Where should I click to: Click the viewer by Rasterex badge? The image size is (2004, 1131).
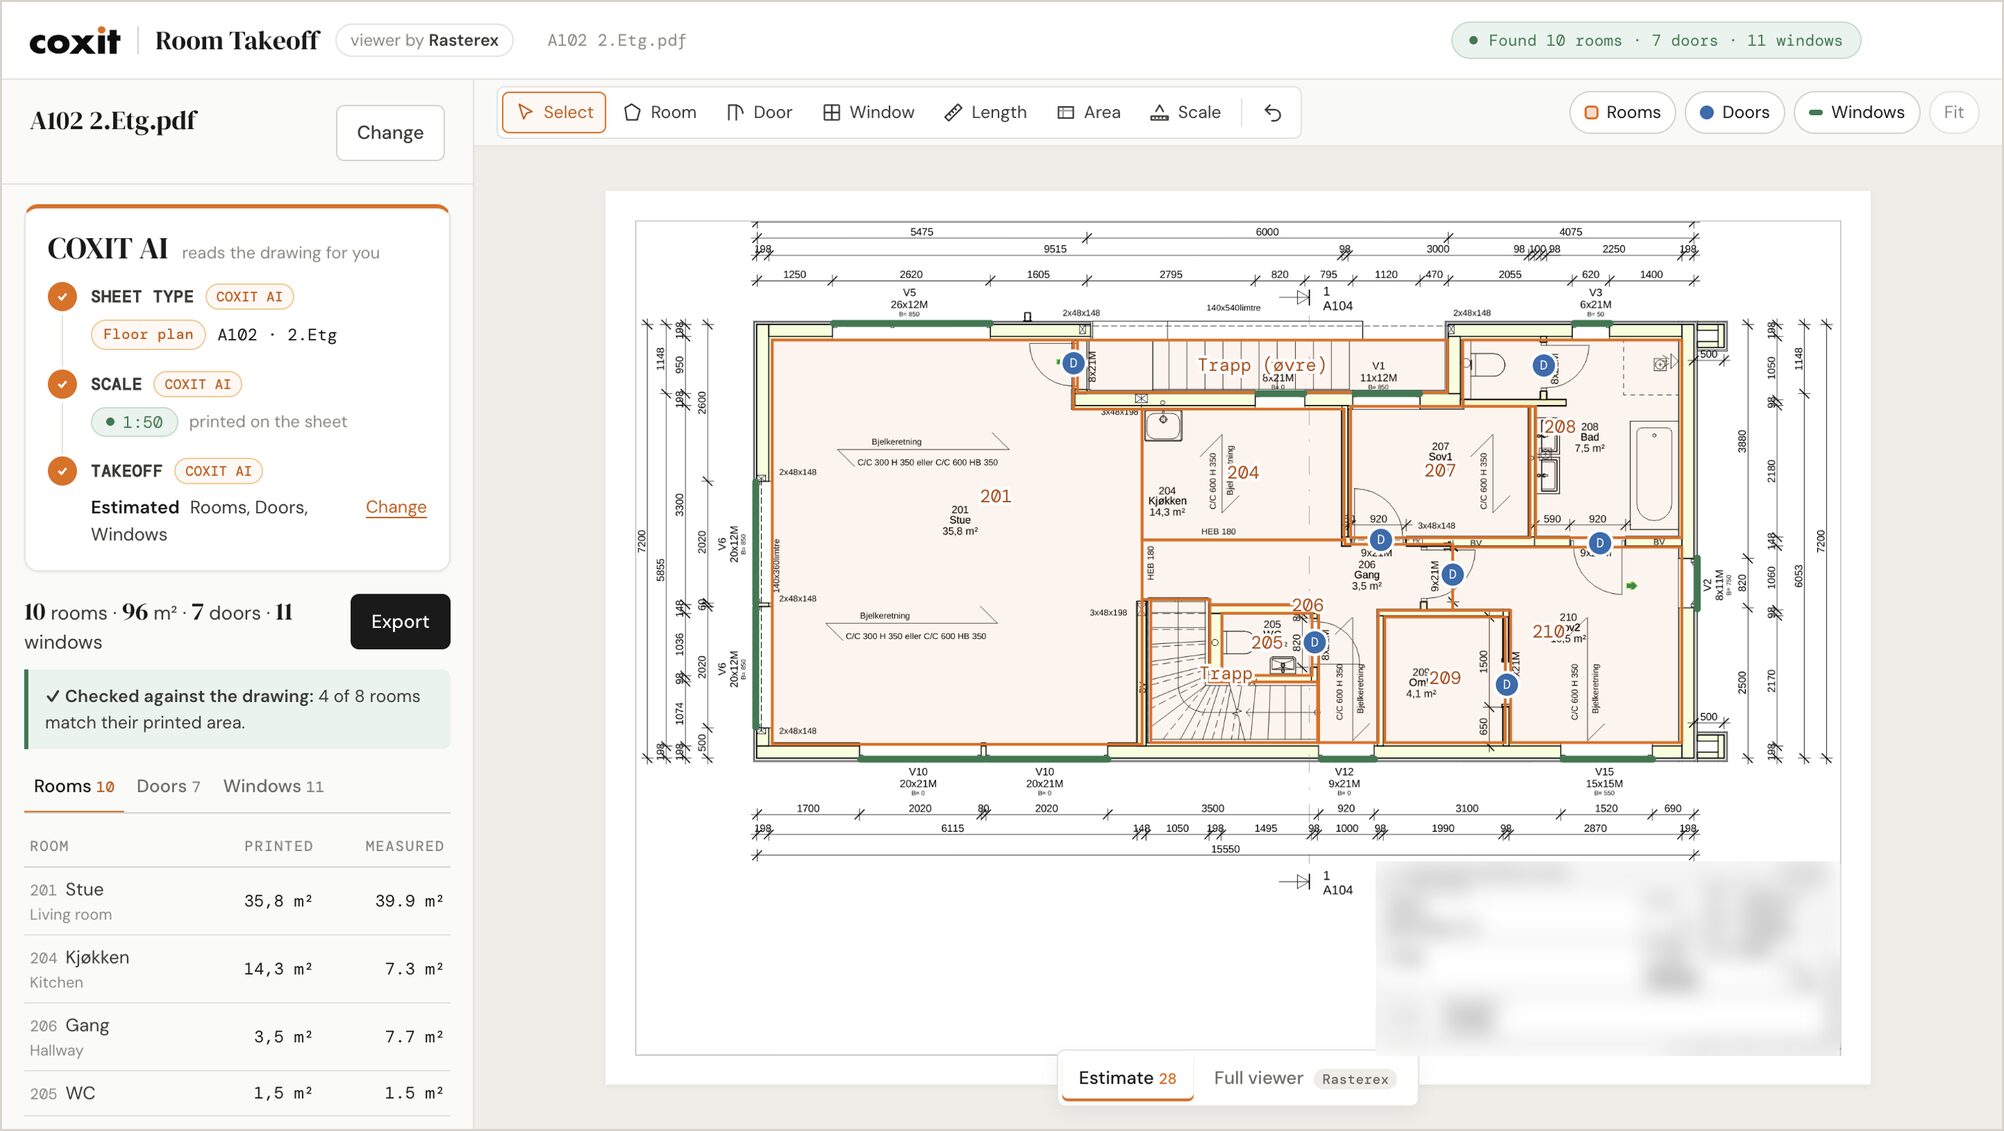(x=424, y=40)
